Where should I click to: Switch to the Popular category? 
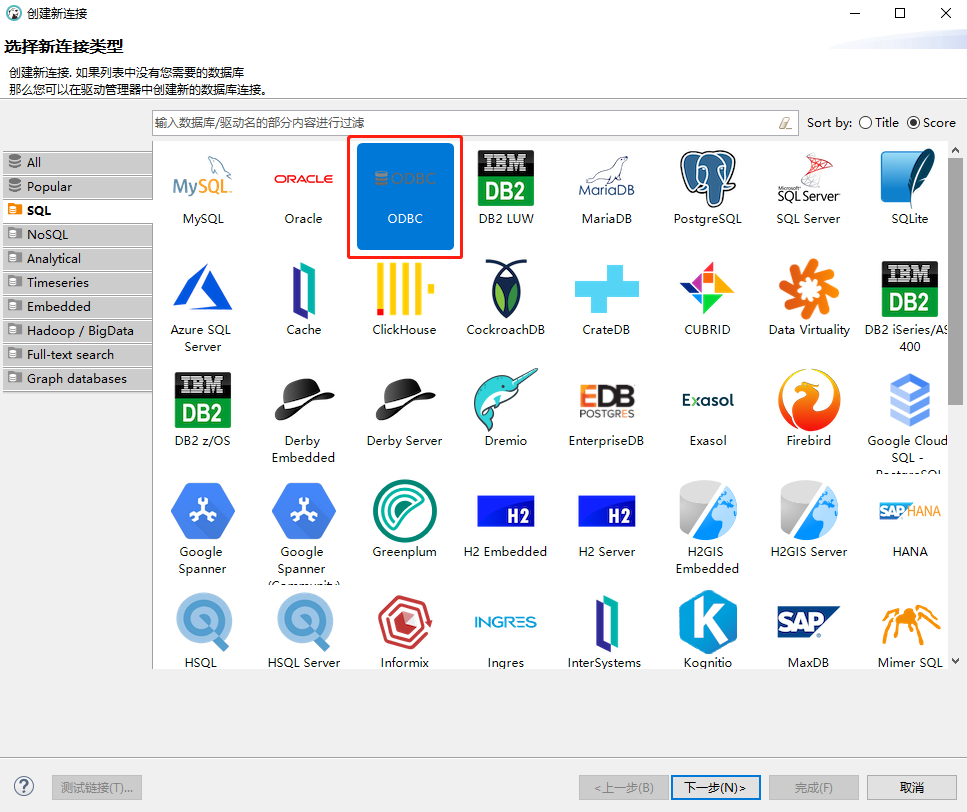pyautogui.click(x=78, y=186)
